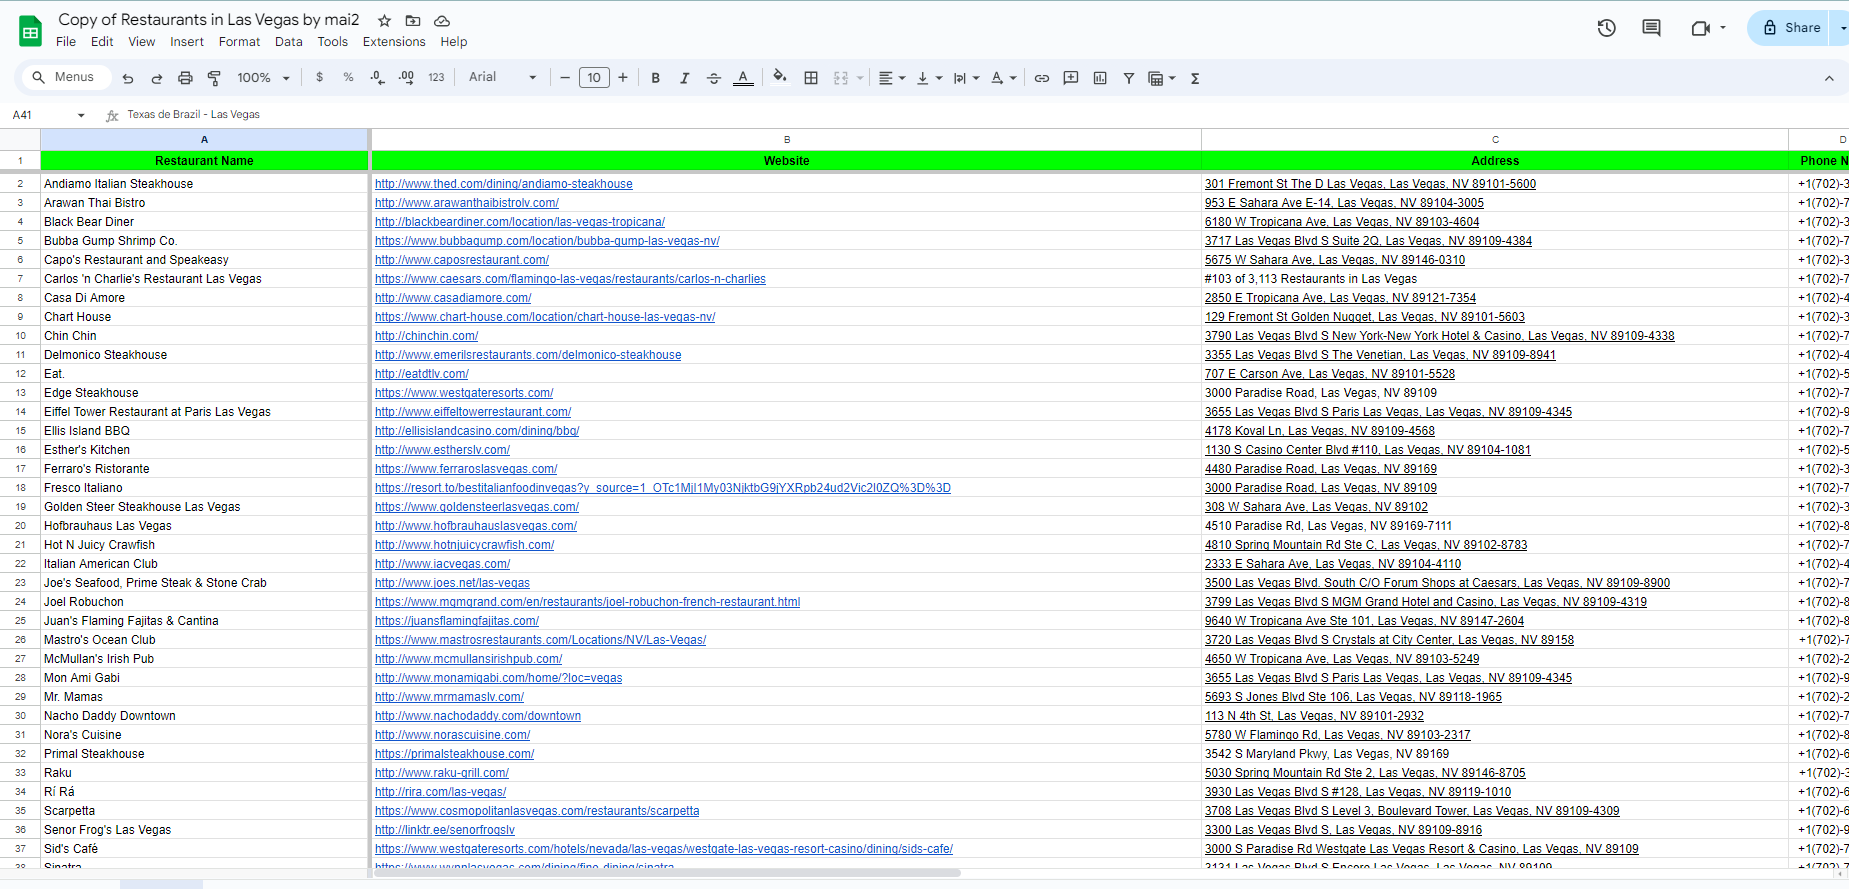Open the comments panel icon
1849x889 pixels.
[x=1652, y=28]
